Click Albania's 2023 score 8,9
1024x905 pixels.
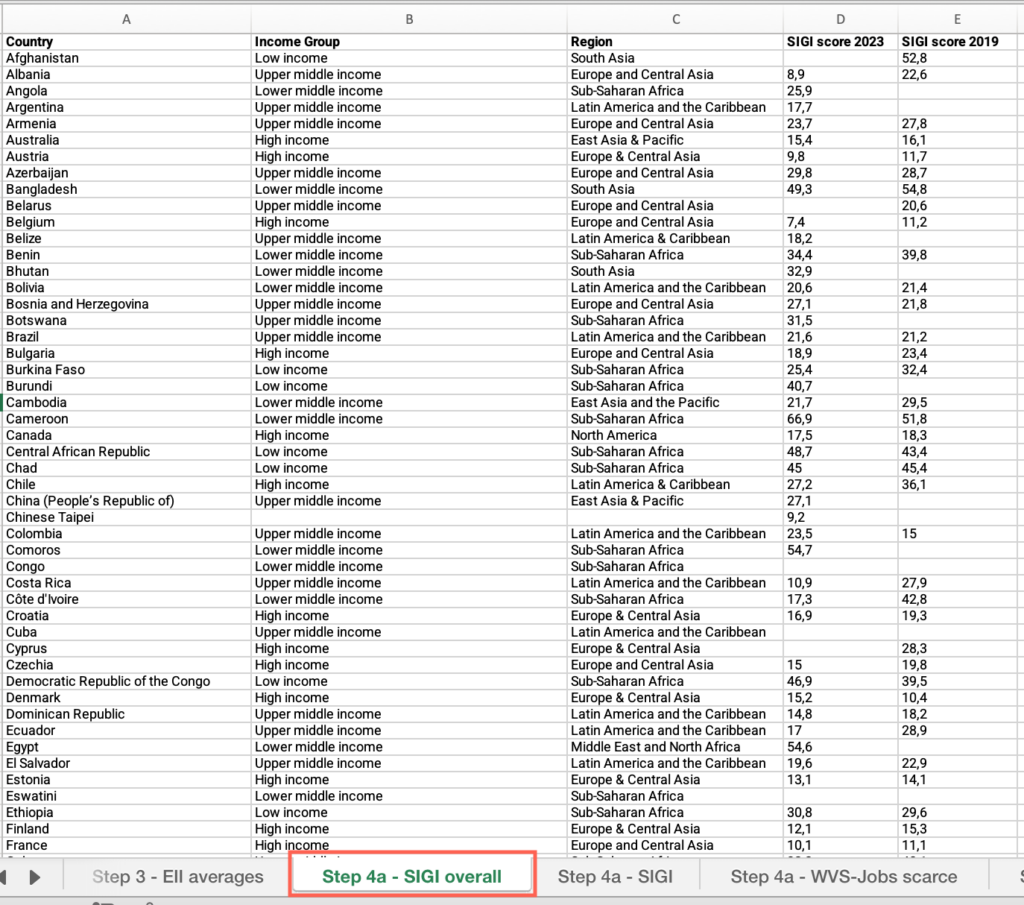pos(840,74)
